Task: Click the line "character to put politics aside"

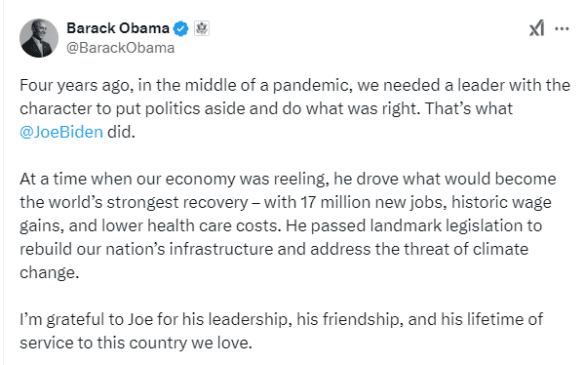Action: click(266, 109)
